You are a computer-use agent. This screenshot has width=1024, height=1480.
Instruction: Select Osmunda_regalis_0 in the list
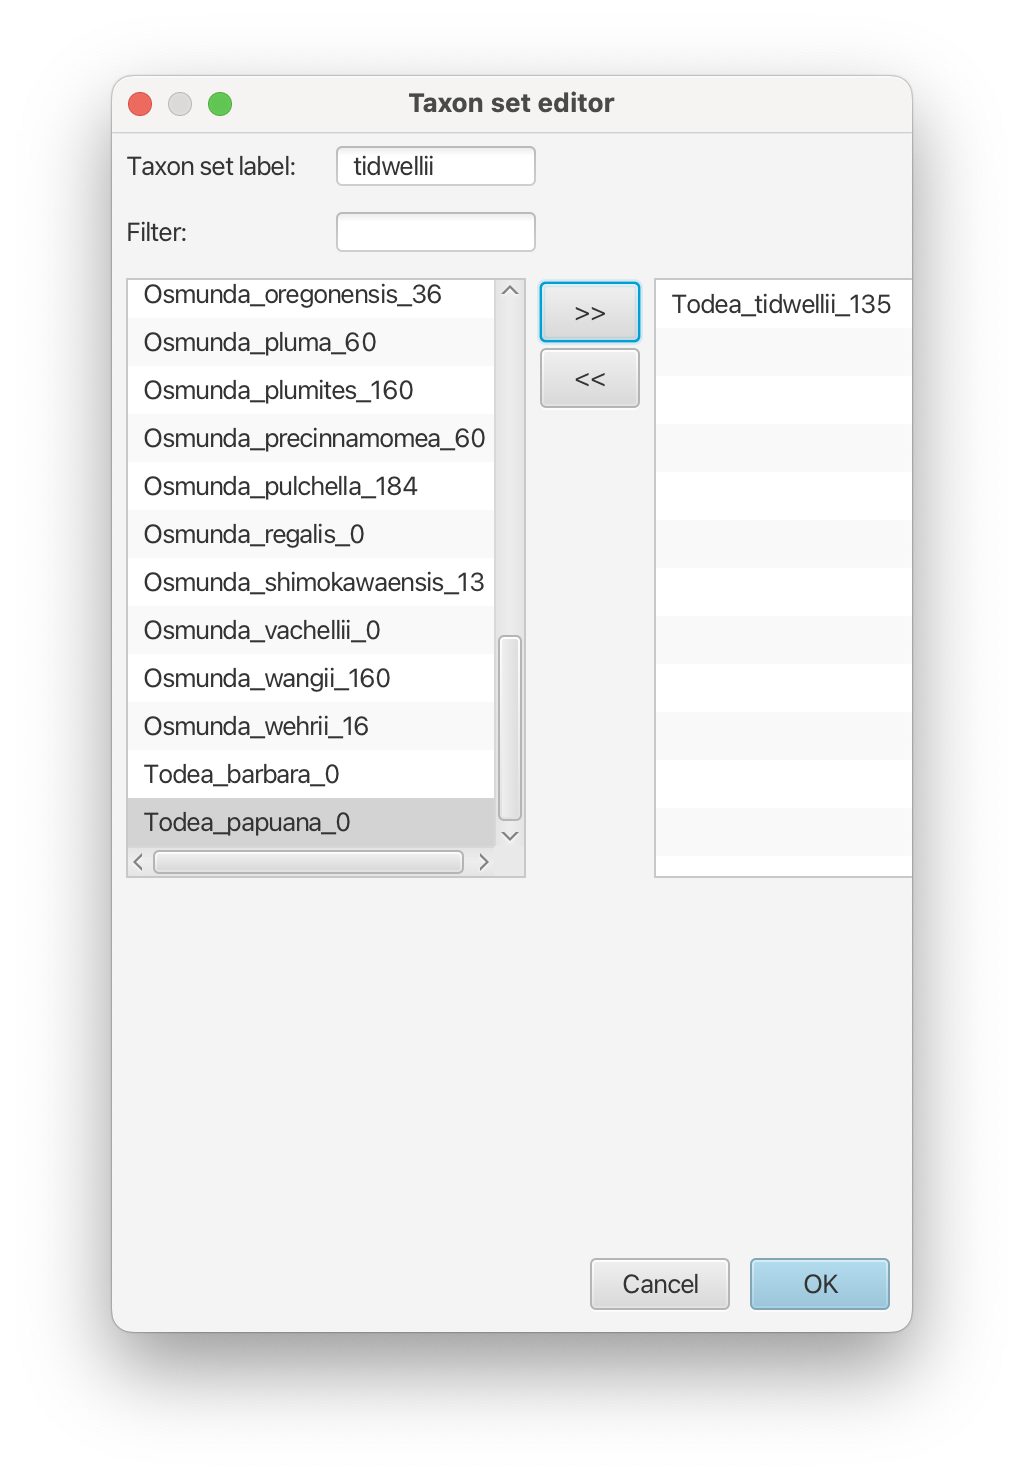pyautogui.click(x=311, y=534)
